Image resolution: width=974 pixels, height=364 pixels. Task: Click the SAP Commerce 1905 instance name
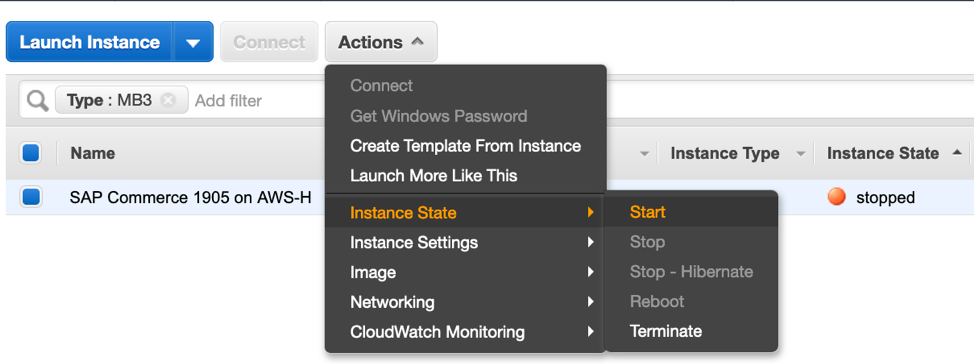190,198
